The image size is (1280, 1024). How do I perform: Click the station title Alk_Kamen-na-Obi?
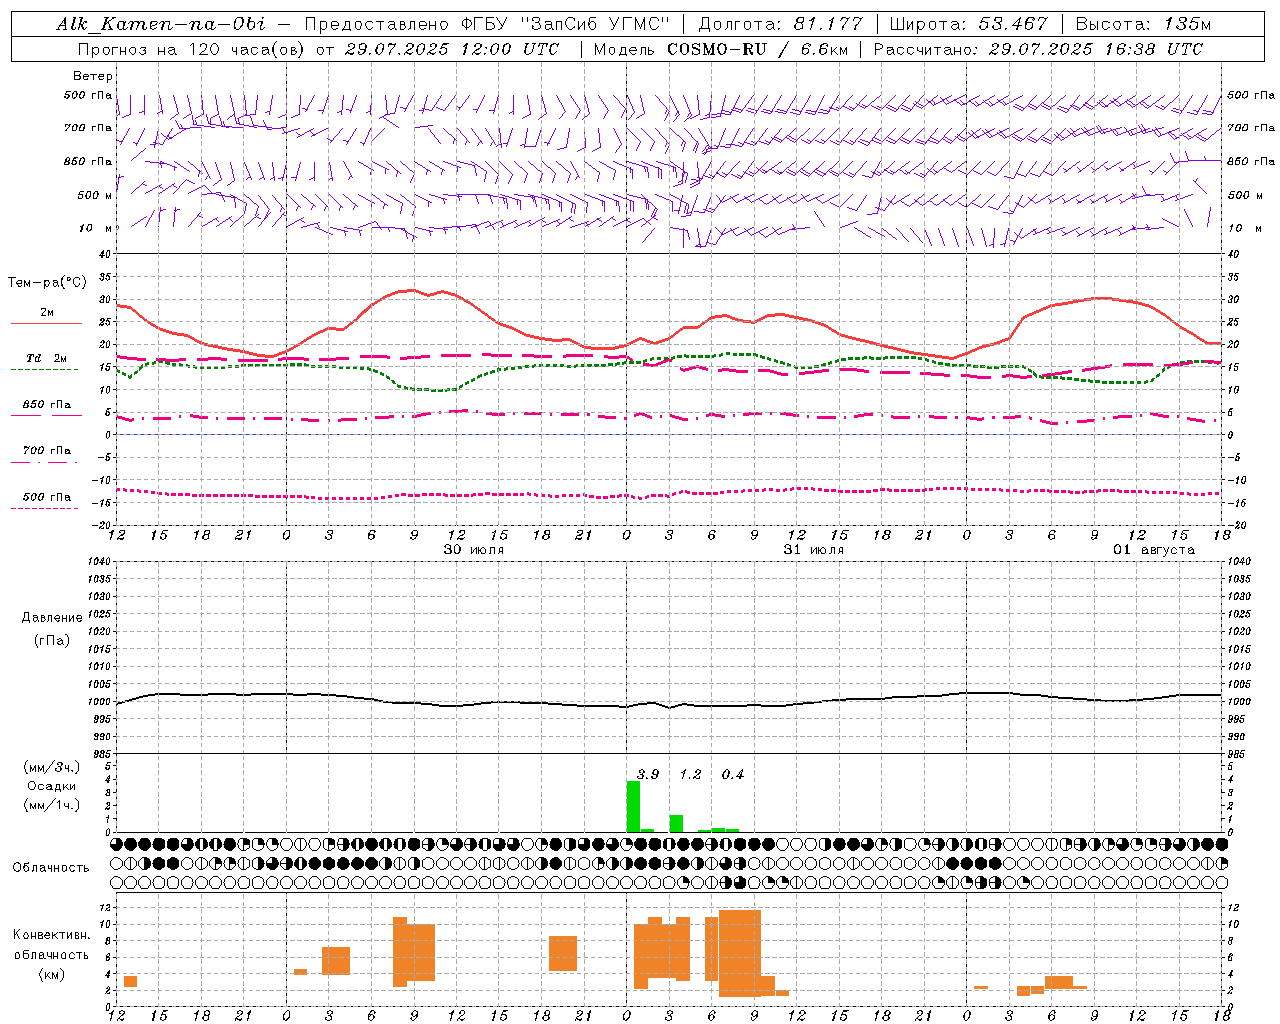coord(161,24)
